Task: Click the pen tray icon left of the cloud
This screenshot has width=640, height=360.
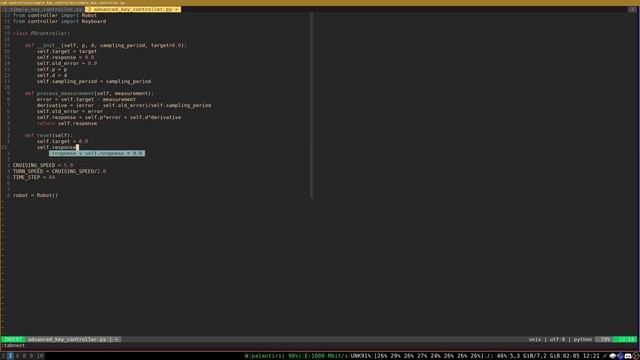Action: click(x=604, y=356)
